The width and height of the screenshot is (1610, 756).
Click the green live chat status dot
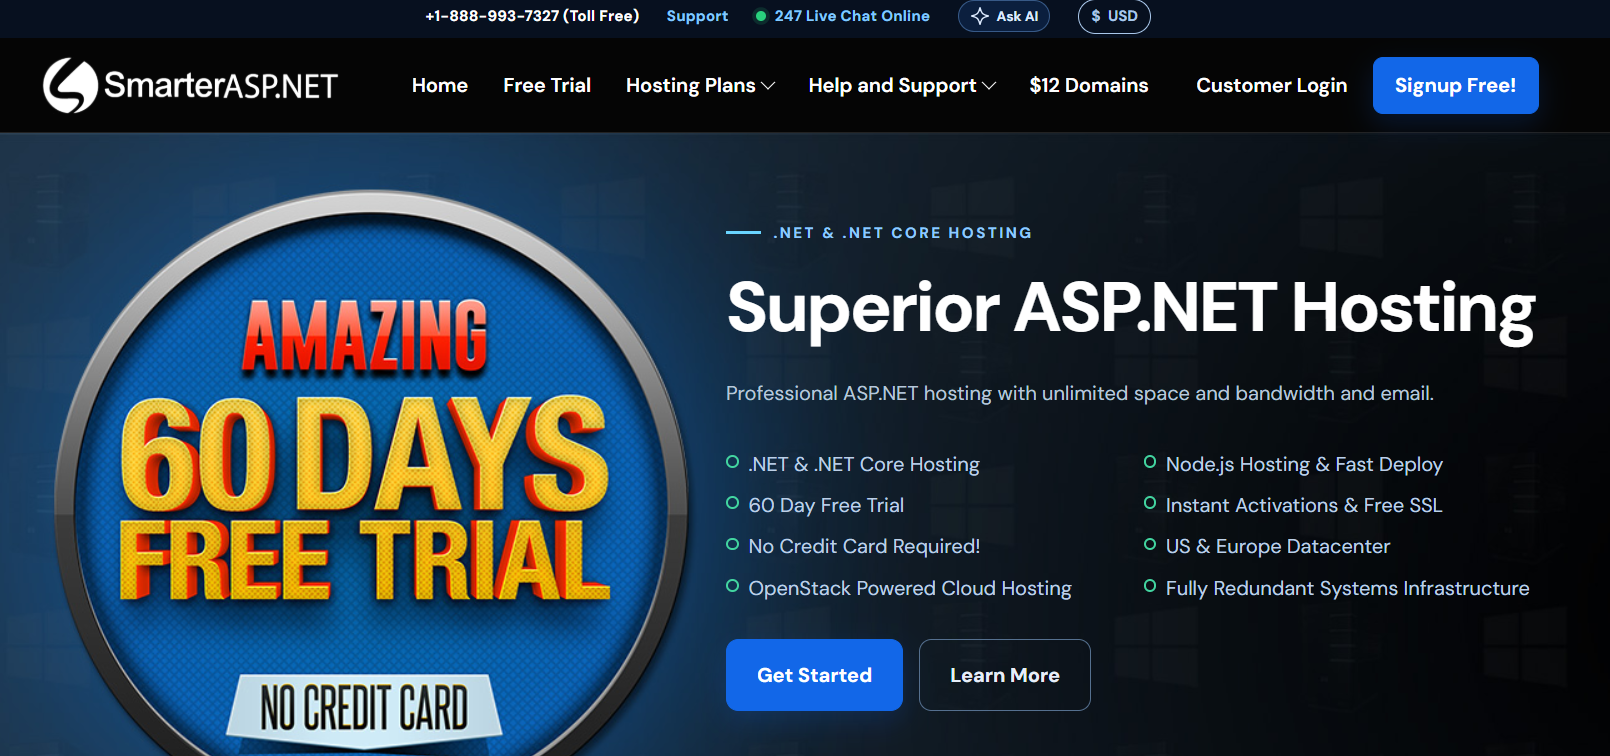click(761, 16)
